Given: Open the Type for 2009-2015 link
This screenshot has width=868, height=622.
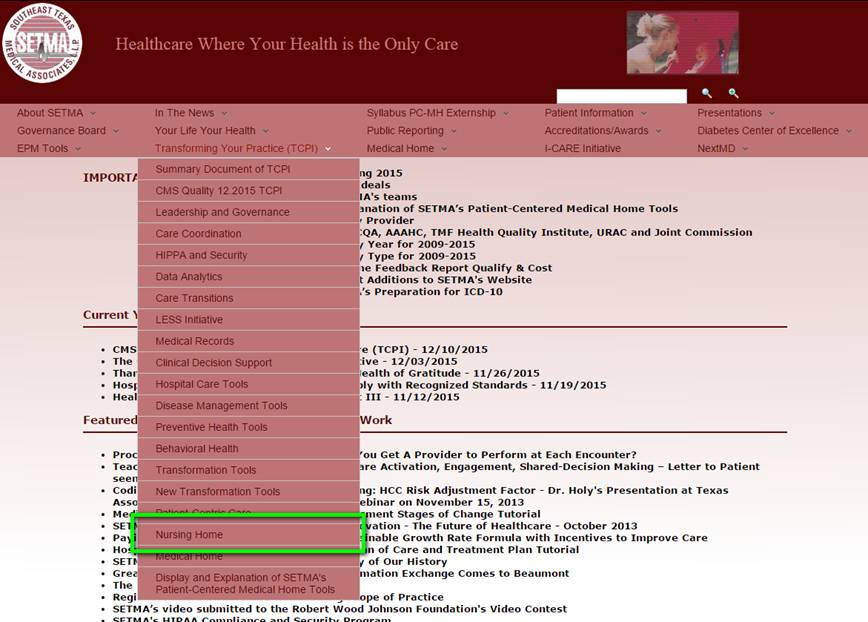Looking at the screenshot, I should coord(418,256).
